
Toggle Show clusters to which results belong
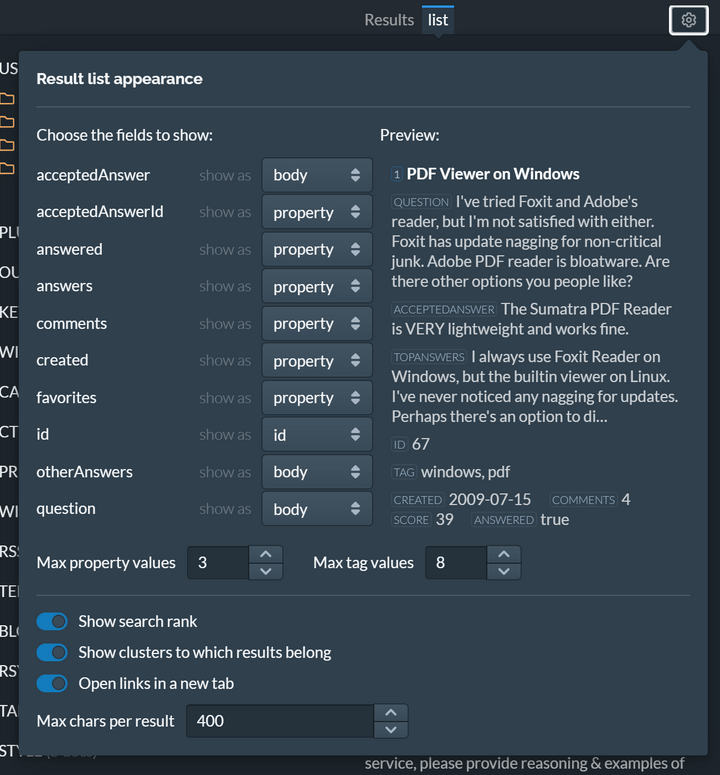[x=52, y=652]
